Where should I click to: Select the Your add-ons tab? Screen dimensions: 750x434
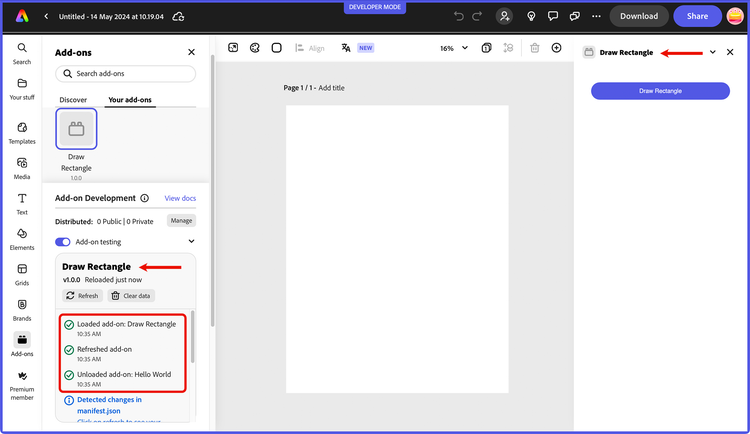(130, 100)
